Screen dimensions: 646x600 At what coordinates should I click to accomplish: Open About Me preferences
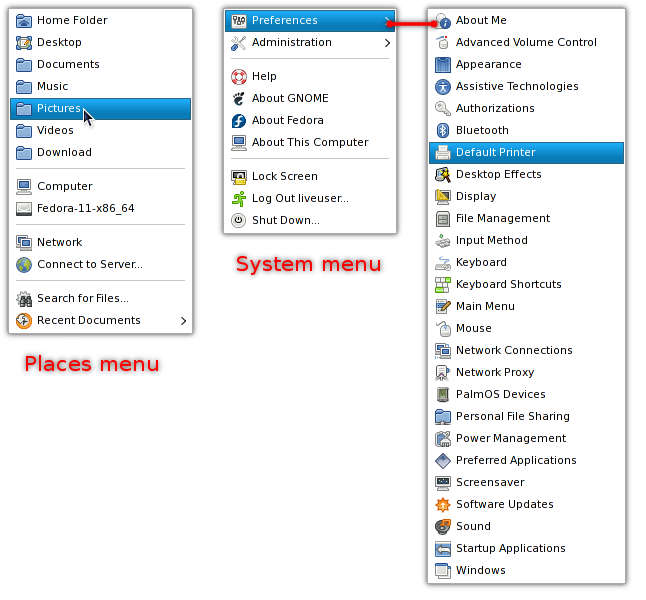click(527, 21)
